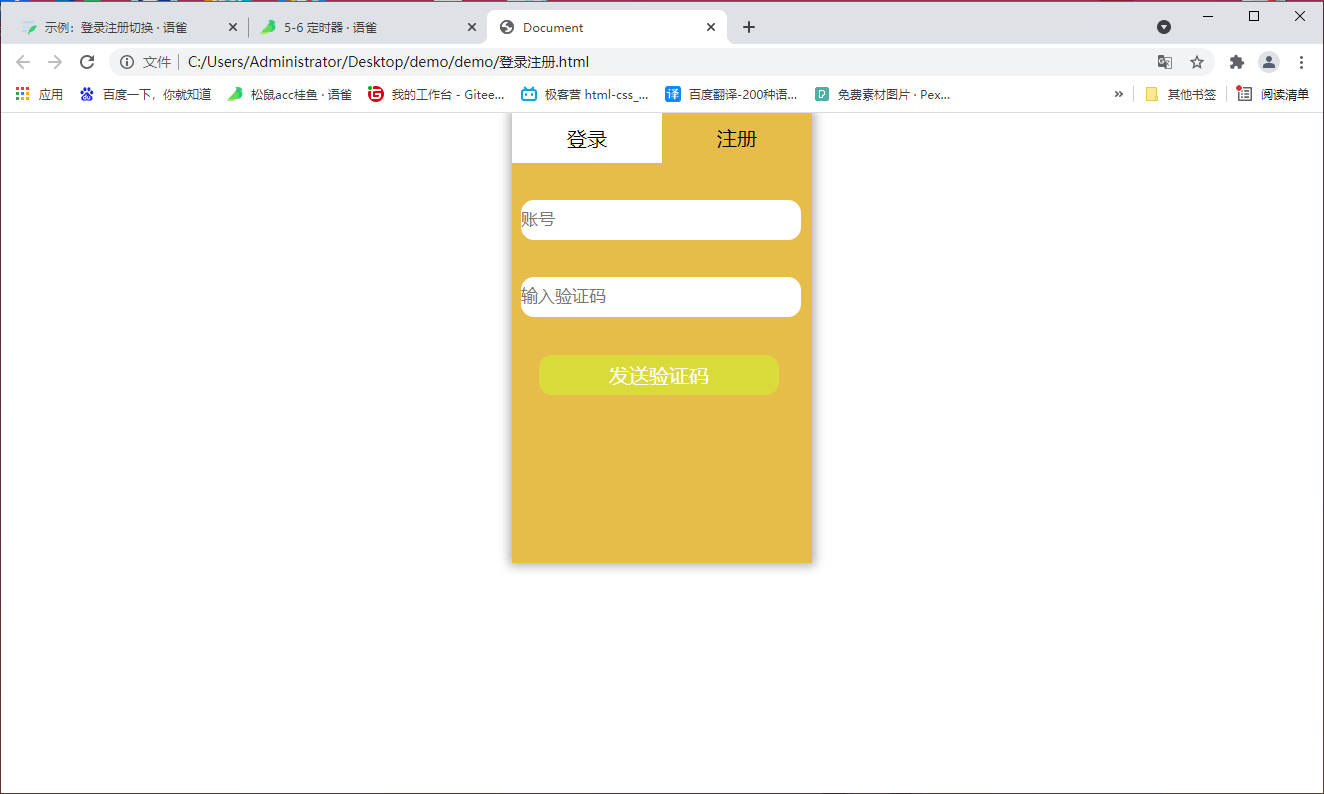1324x794 pixels.
Task: Switch to the 登录 tab in the form
Action: (587, 138)
